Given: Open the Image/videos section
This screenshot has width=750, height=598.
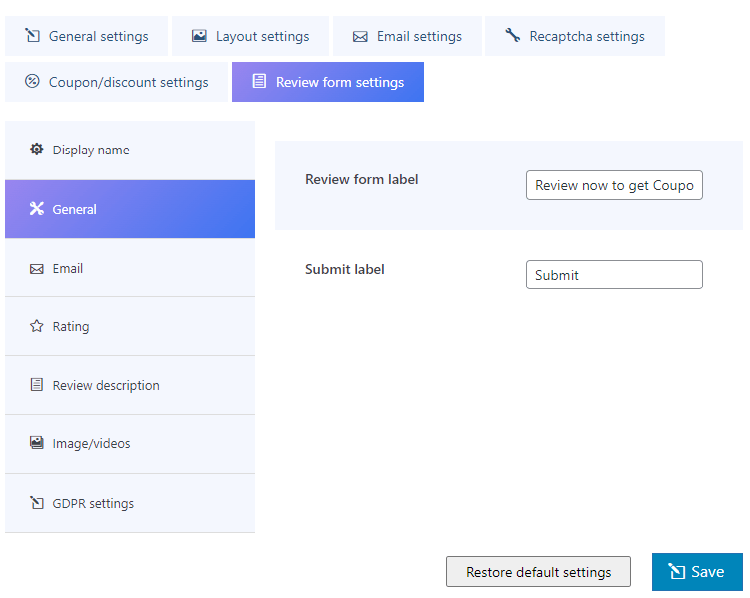Looking at the screenshot, I should click(130, 444).
